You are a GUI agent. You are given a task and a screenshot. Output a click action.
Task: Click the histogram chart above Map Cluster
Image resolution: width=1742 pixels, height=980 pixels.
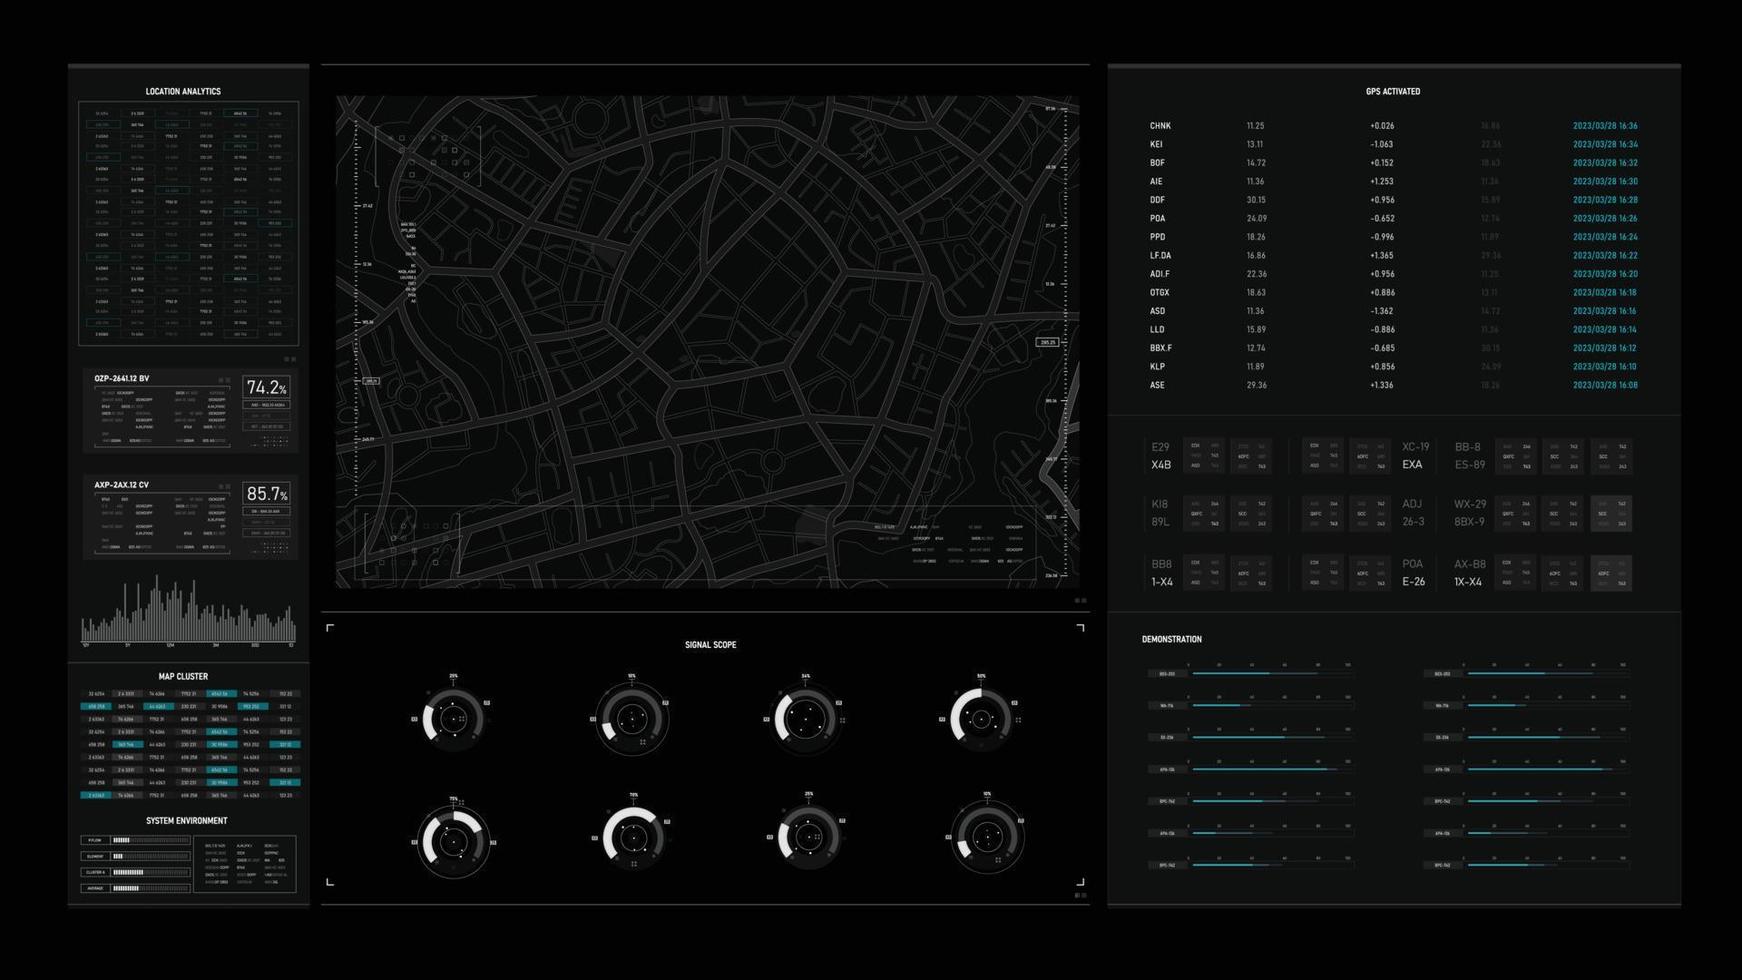click(188, 610)
